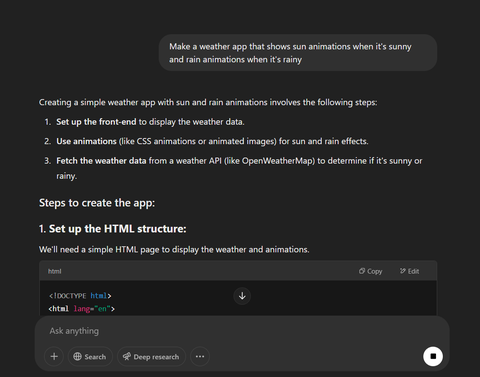
Task: Copy the html code block
Action: (x=370, y=271)
